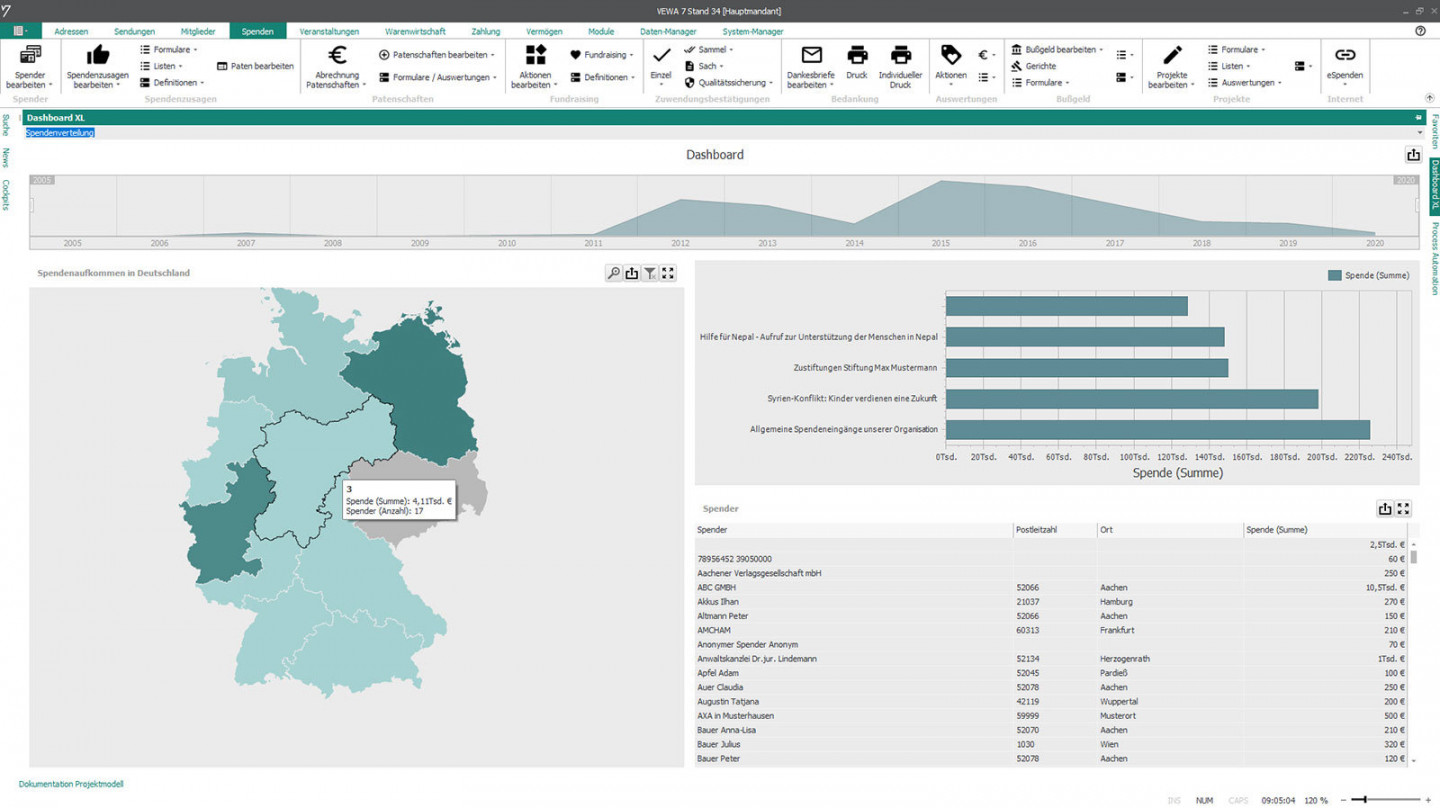Click the zoom-out minus in status bar
Image resolution: width=1440 pixels, height=808 pixels.
[x=1344, y=800]
